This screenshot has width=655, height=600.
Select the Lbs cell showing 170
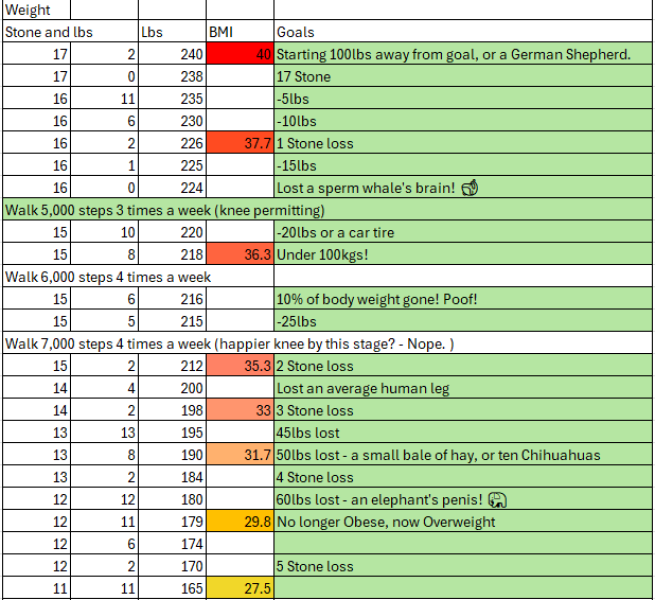[x=172, y=566]
